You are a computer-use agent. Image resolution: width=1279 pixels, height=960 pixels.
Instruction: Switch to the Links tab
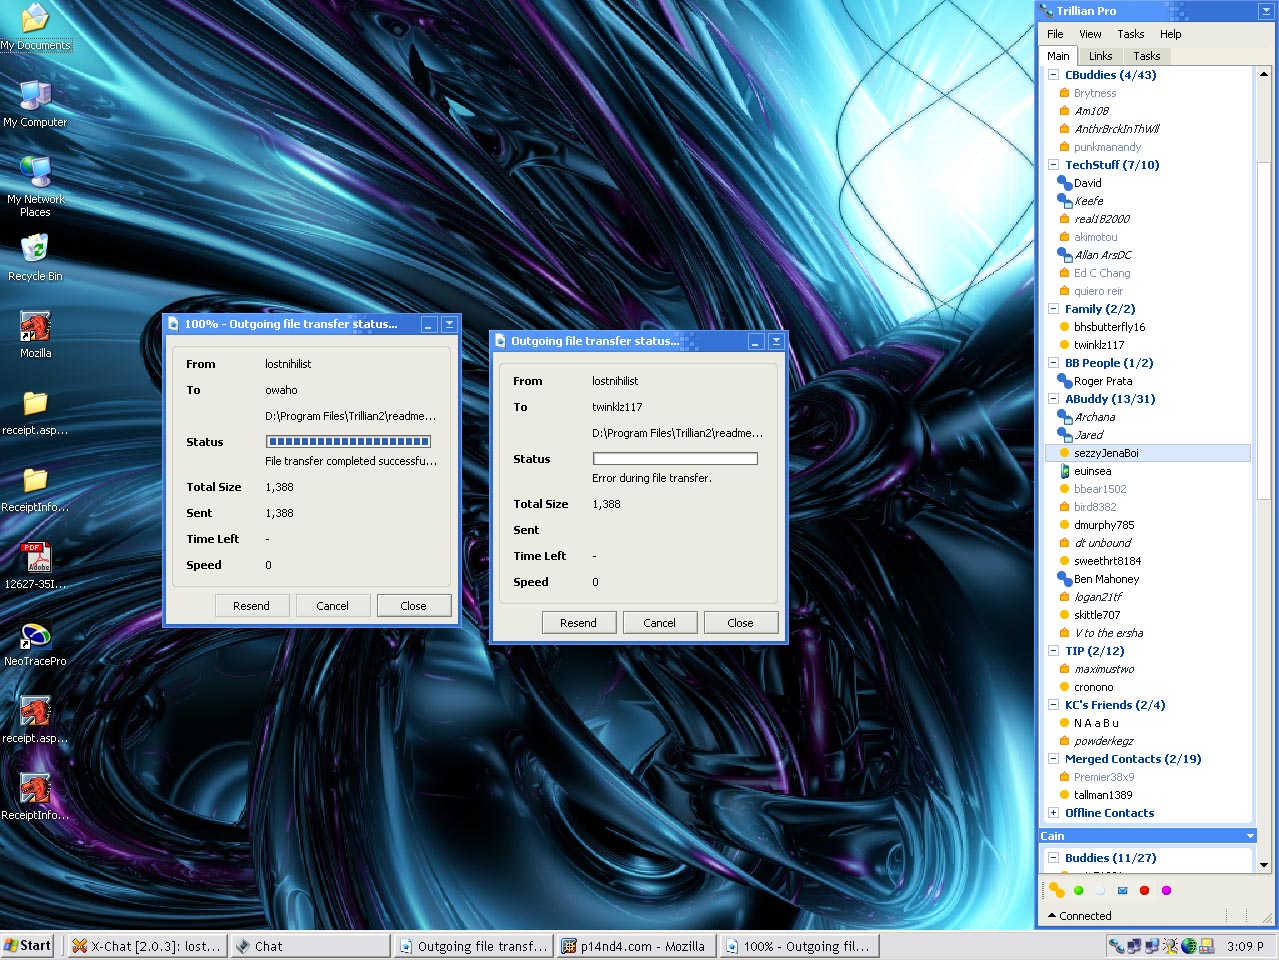pos(1100,56)
